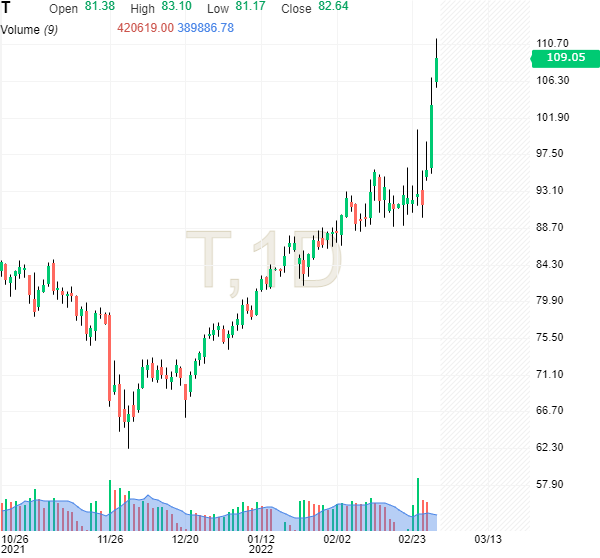Click the 88.70 price axis label
The height and width of the screenshot is (558, 600).
tap(549, 227)
